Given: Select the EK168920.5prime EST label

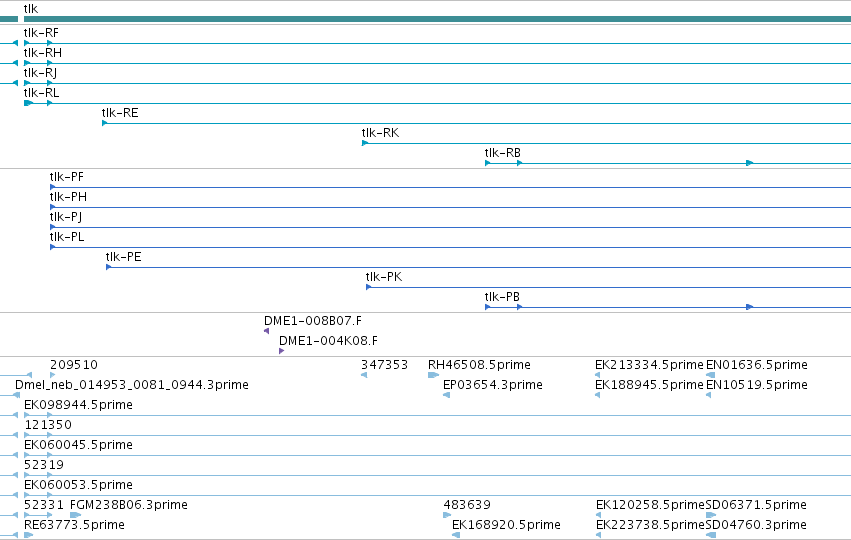Looking at the screenshot, I should click(x=506, y=525).
